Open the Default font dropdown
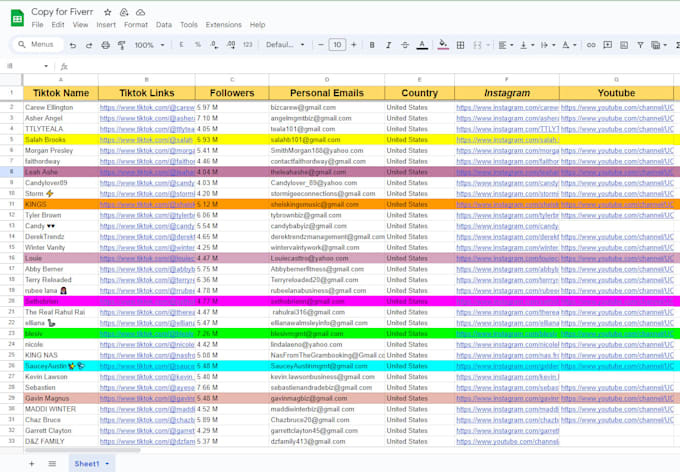Viewport: 680px width, 472px height. pos(285,45)
